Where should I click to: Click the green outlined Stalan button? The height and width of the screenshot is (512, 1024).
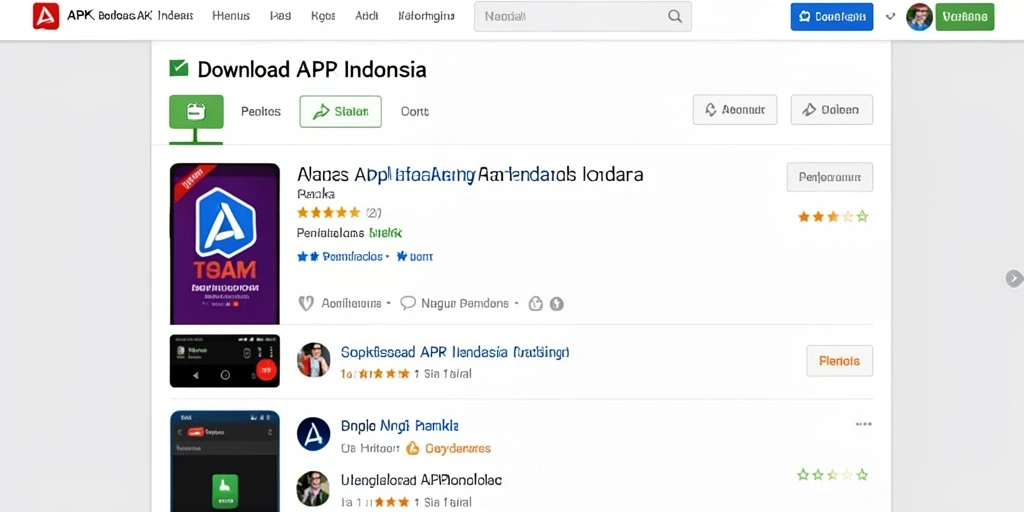[340, 112]
